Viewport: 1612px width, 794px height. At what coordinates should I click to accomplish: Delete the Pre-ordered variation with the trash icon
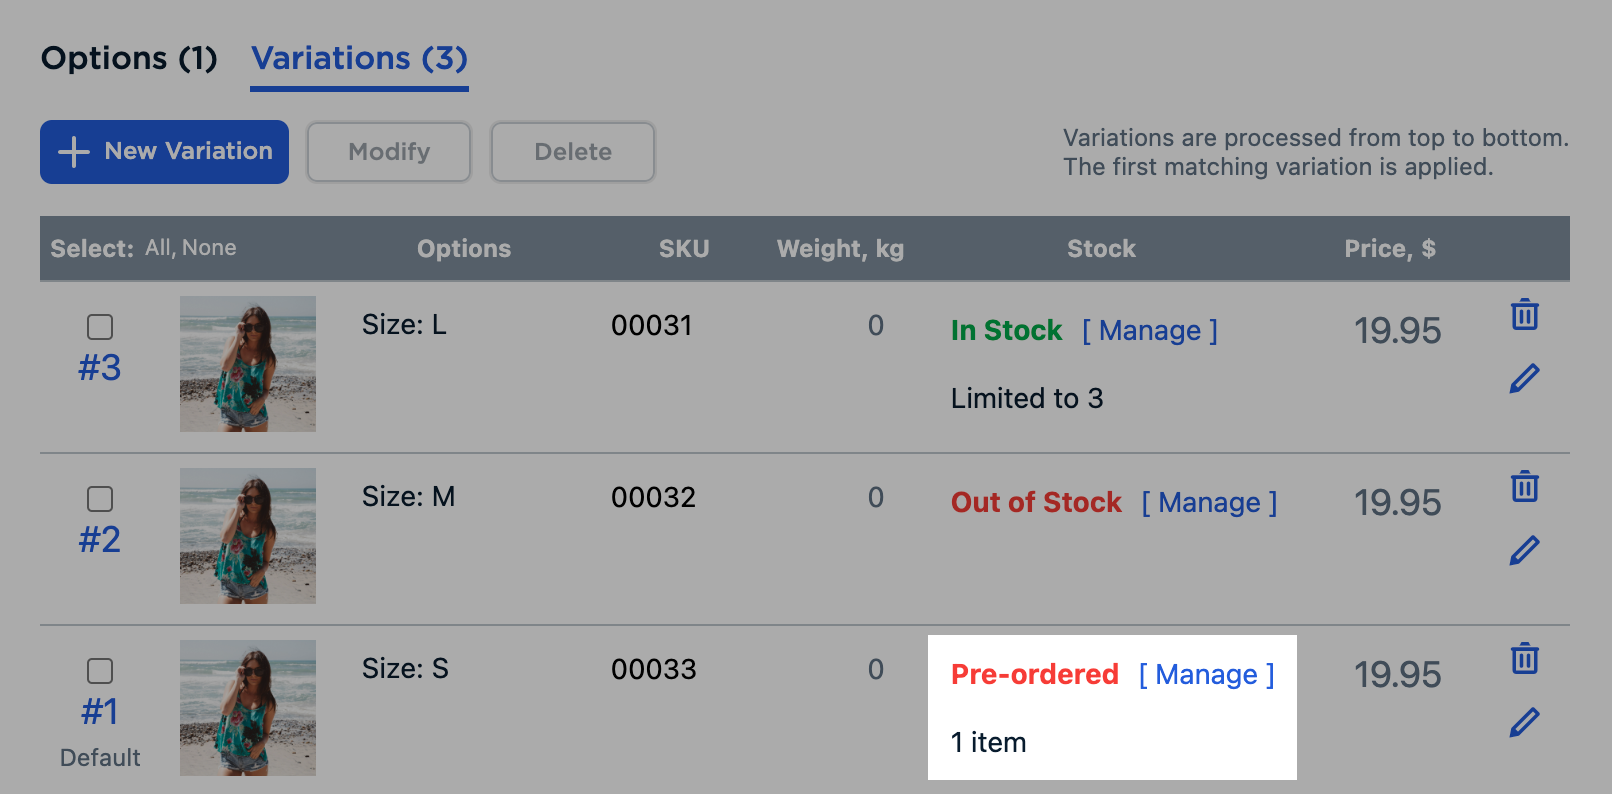pos(1524,659)
